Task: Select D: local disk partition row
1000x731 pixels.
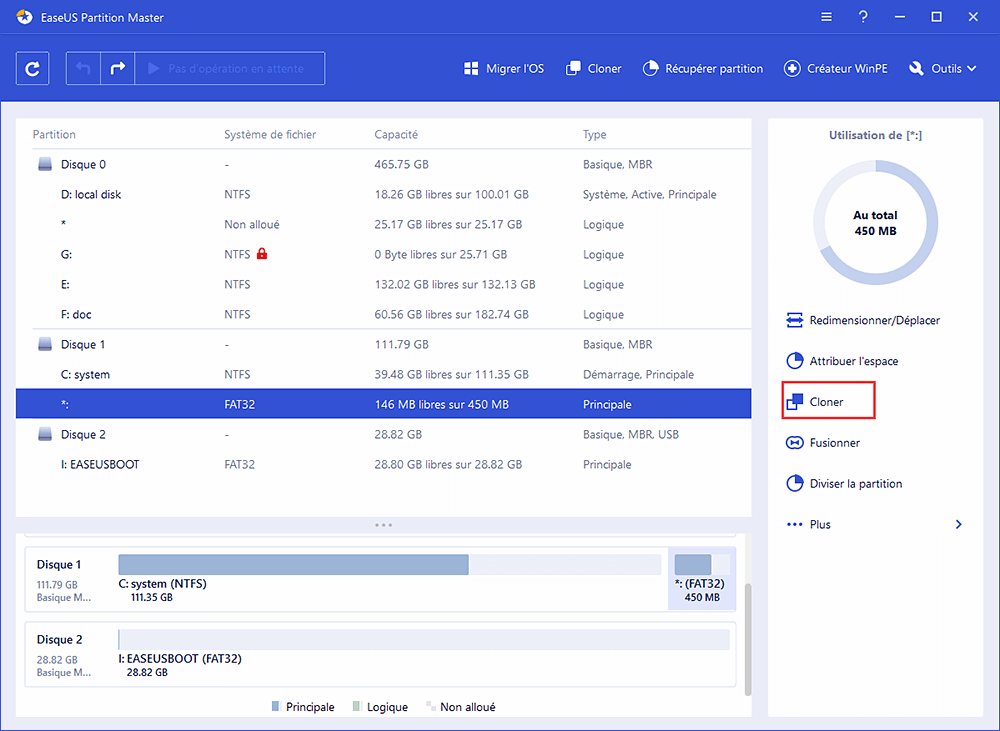Action: [x=383, y=195]
